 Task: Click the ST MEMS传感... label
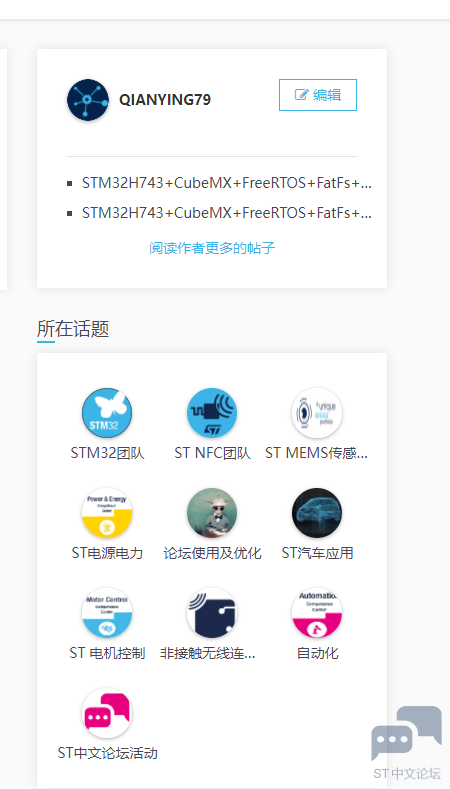317,453
